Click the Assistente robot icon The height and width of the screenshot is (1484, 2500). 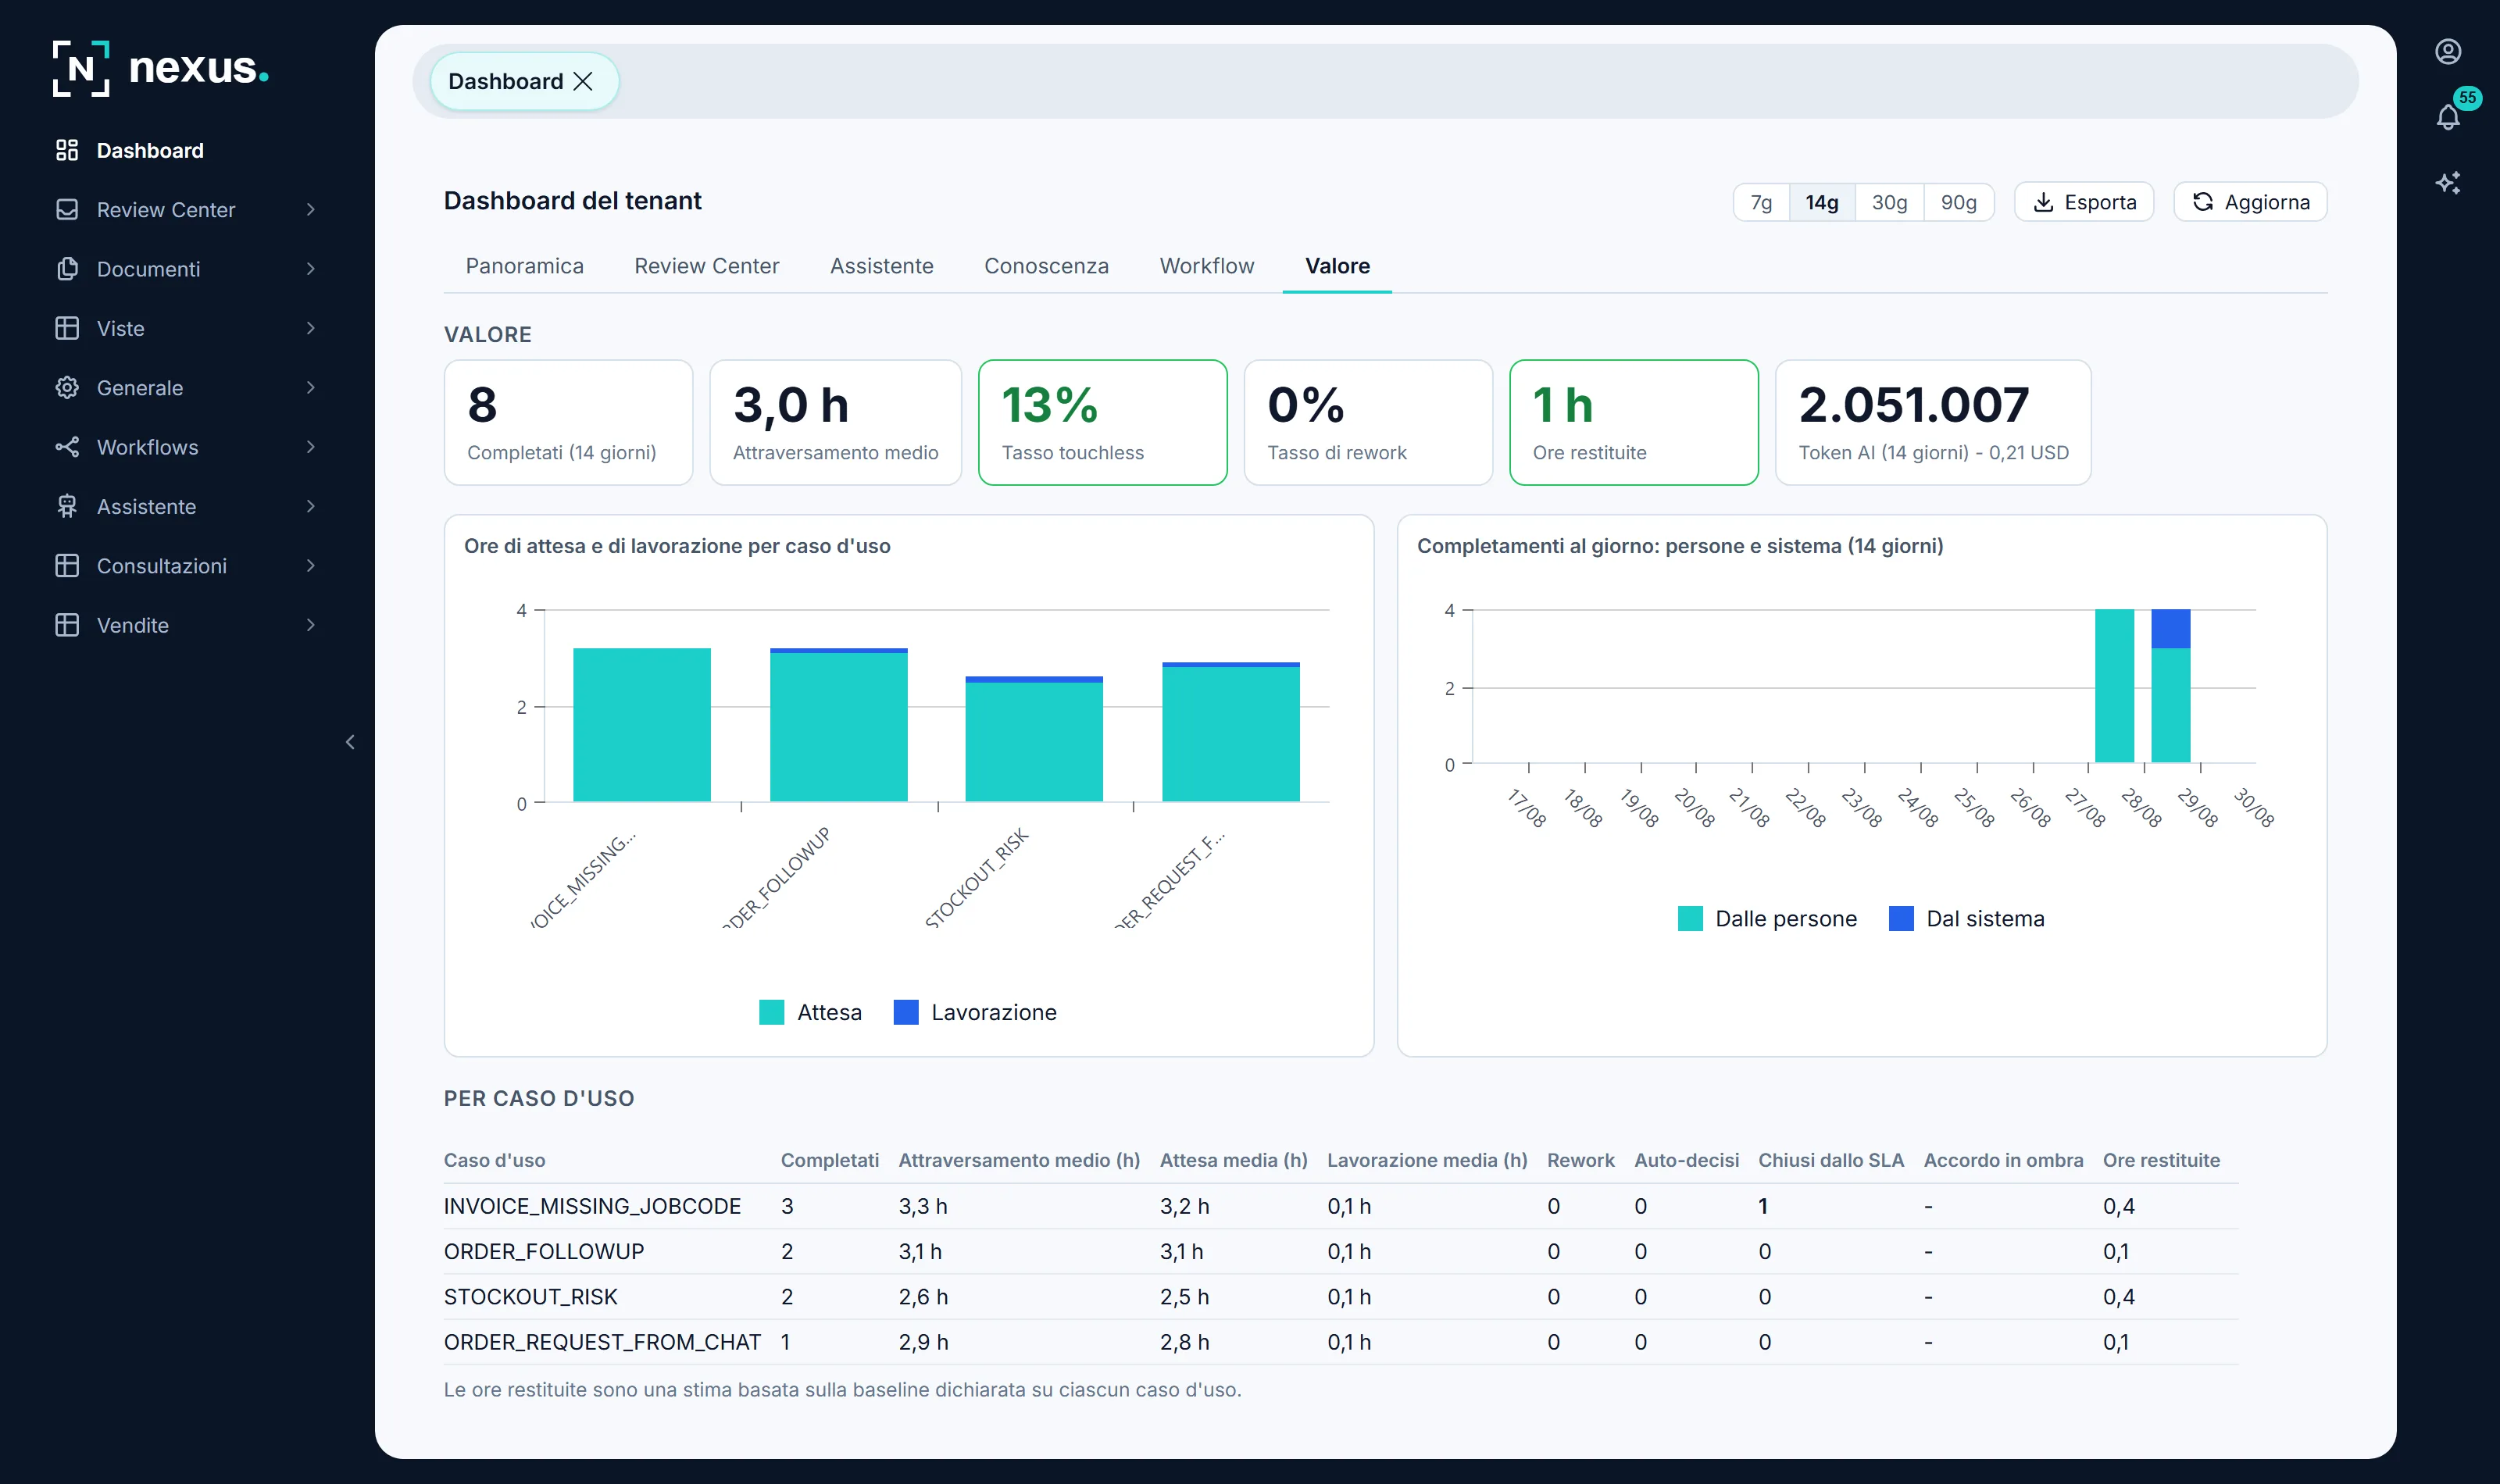67,506
